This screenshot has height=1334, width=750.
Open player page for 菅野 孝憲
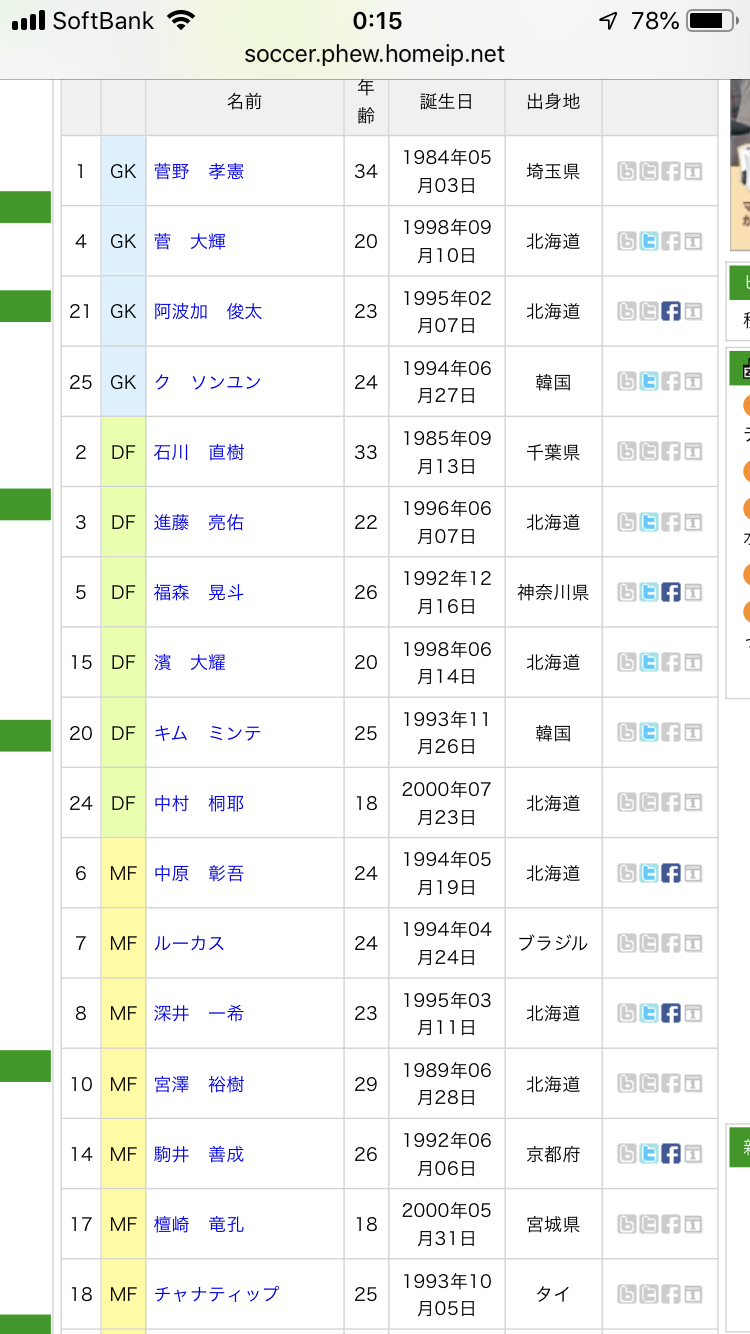pyautogui.click(x=199, y=171)
